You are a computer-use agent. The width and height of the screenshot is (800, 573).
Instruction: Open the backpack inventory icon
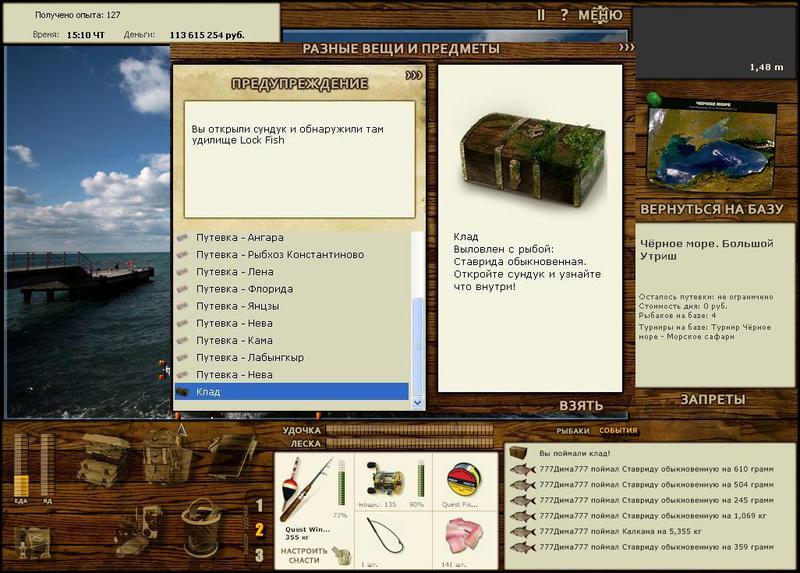coord(167,456)
